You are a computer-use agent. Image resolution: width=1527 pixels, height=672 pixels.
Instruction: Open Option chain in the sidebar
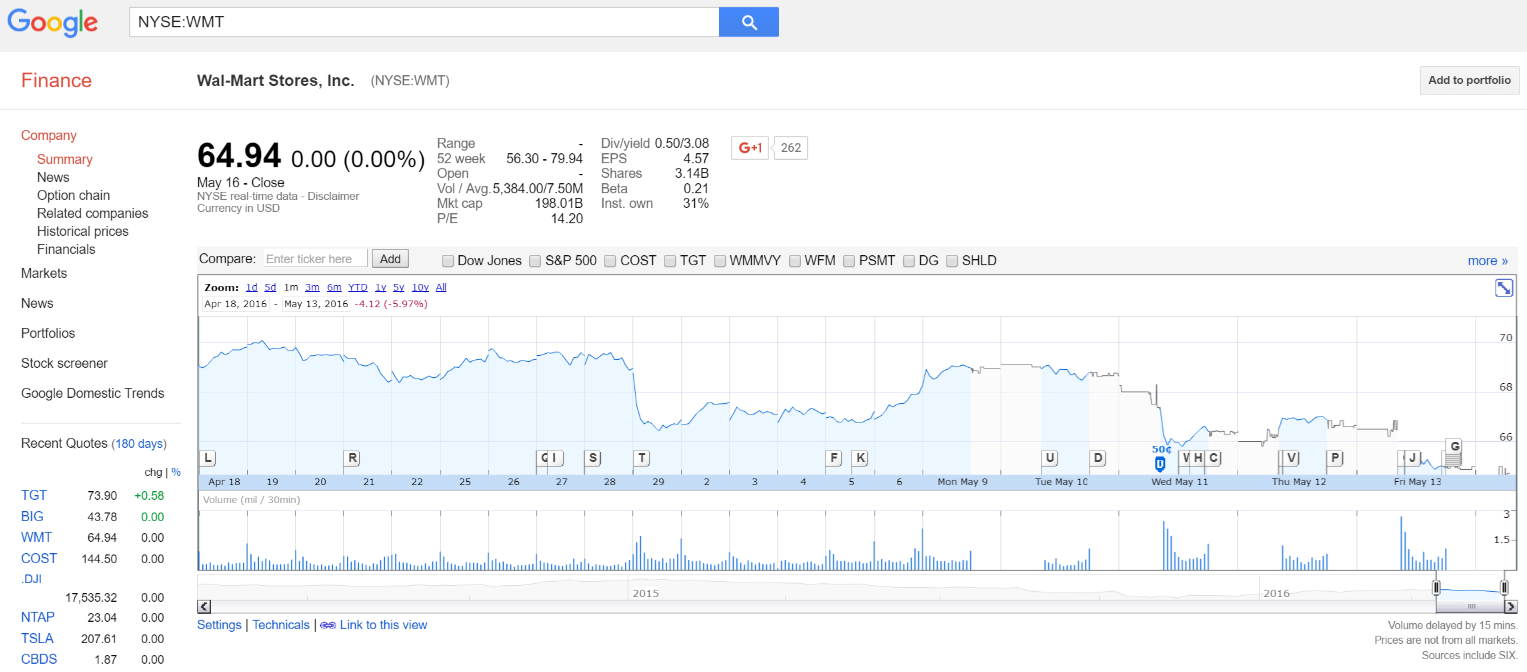(x=73, y=195)
